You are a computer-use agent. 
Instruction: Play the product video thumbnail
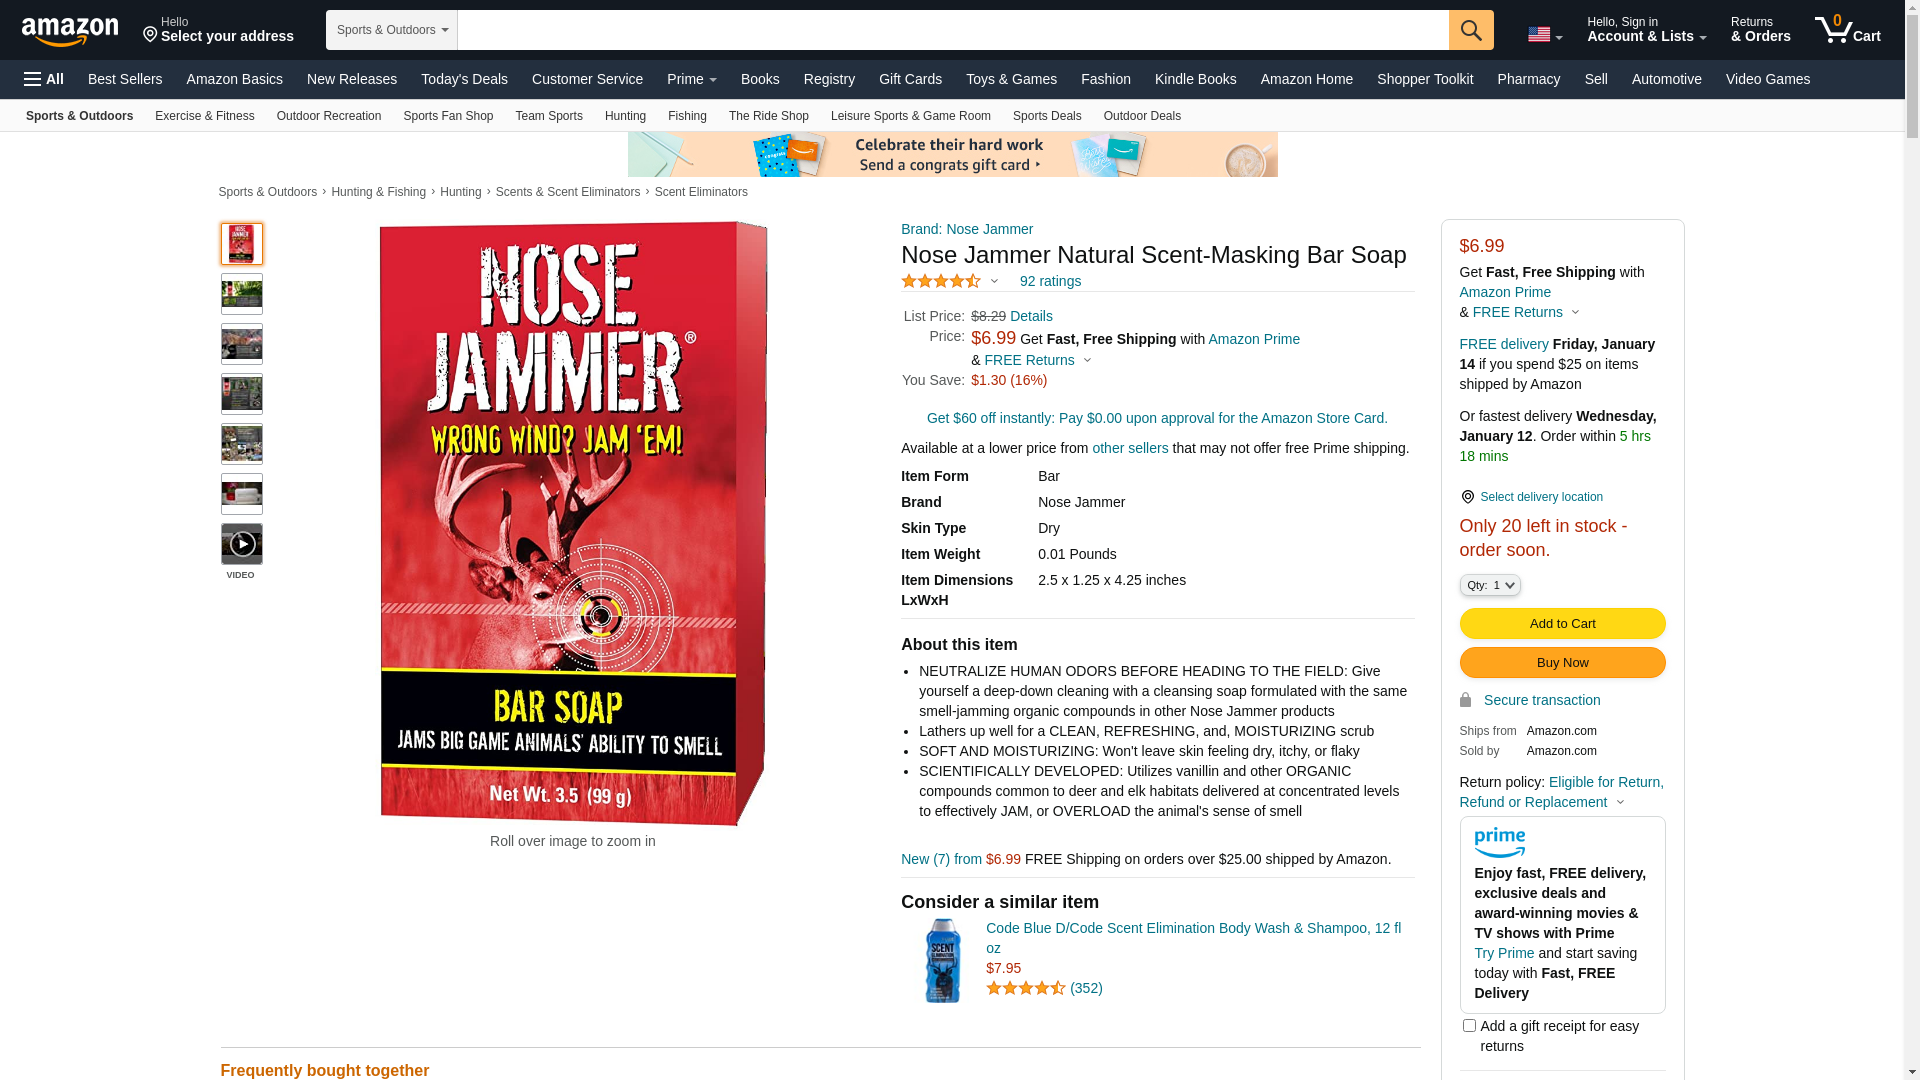pyautogui.click(x=242, y=544)
